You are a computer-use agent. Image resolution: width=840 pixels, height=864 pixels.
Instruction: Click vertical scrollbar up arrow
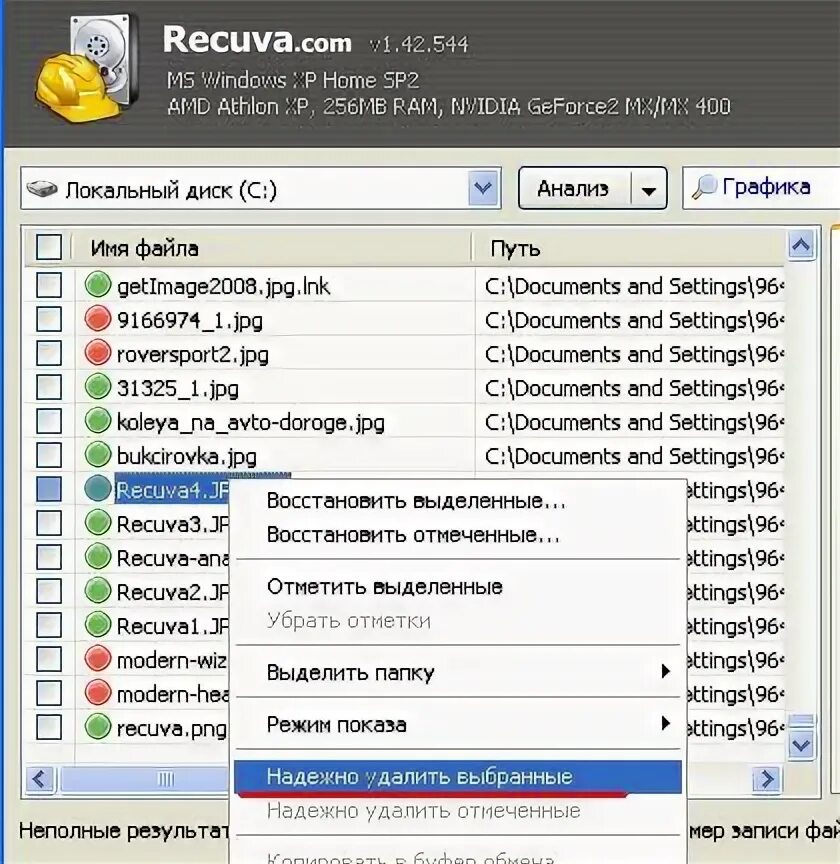click(801, 245)
